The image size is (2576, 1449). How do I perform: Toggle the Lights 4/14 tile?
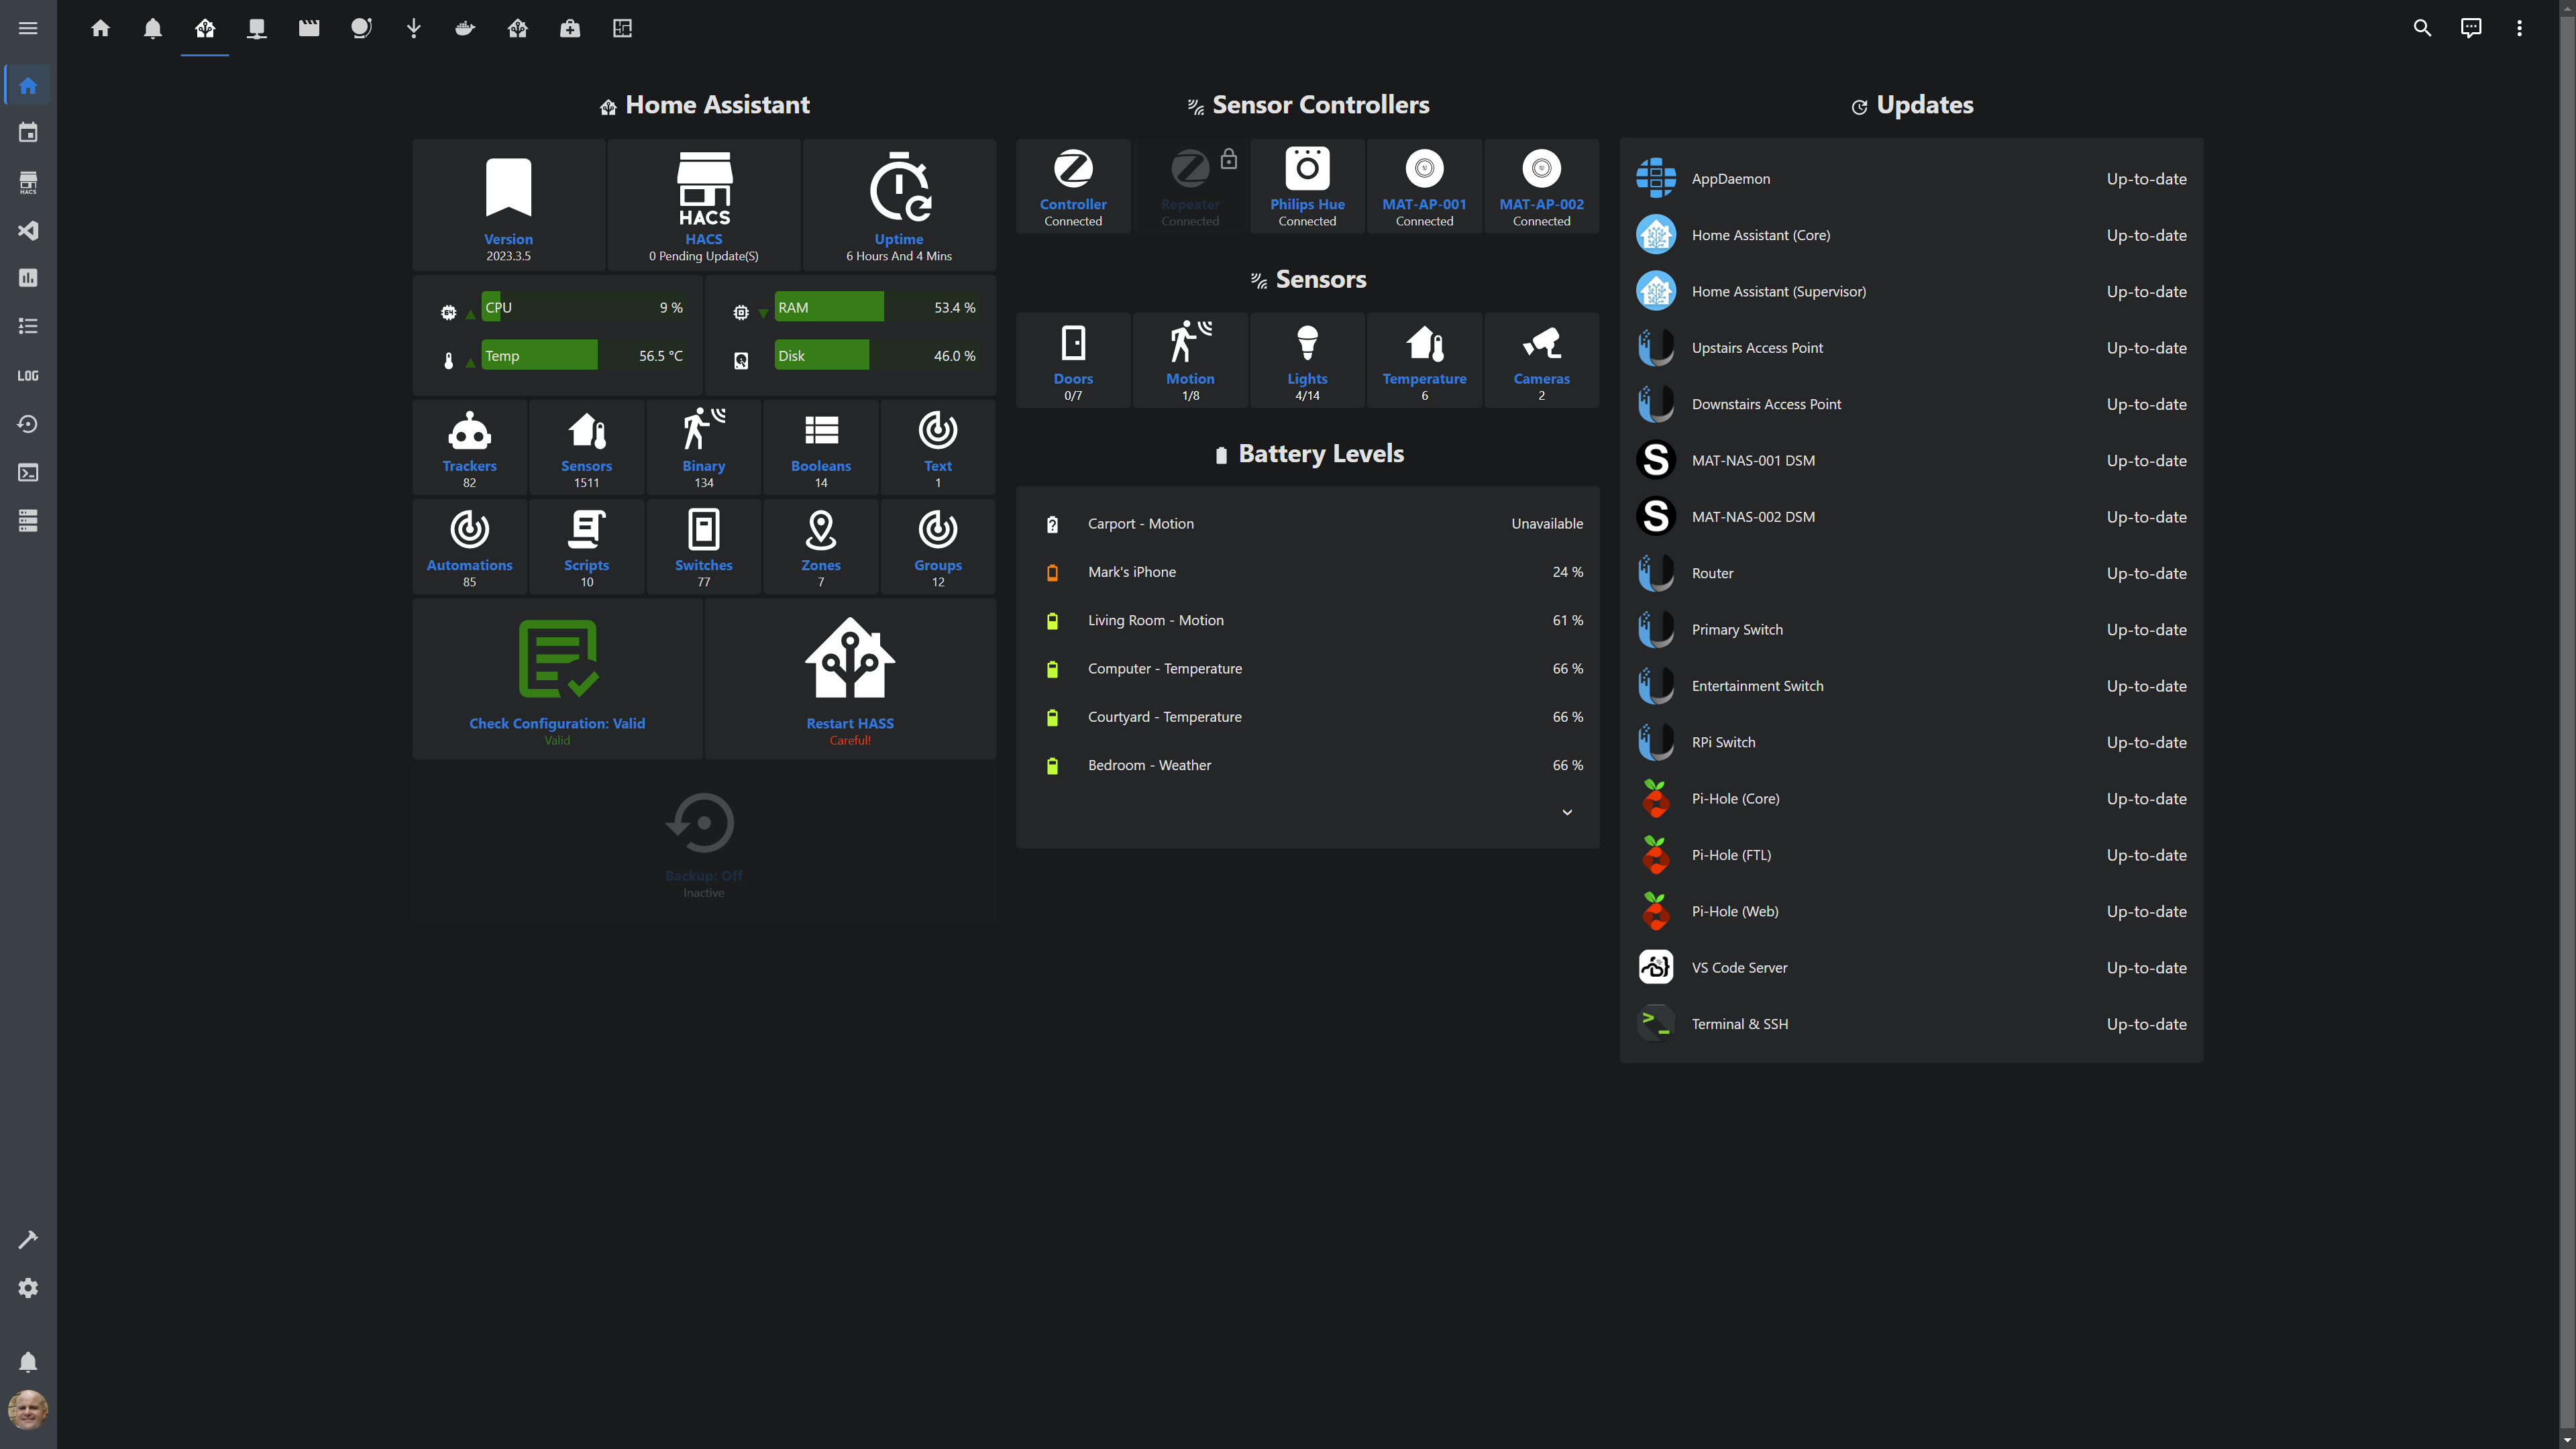[x=1307, y=361]
